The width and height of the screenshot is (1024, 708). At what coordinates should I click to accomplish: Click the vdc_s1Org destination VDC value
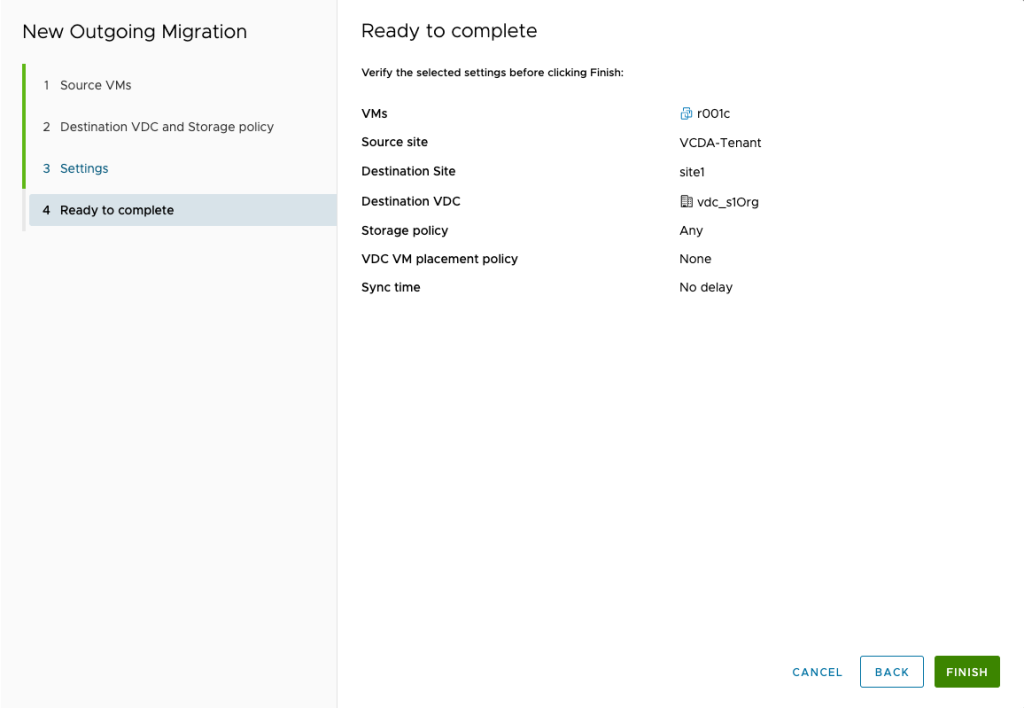[728, 202]
